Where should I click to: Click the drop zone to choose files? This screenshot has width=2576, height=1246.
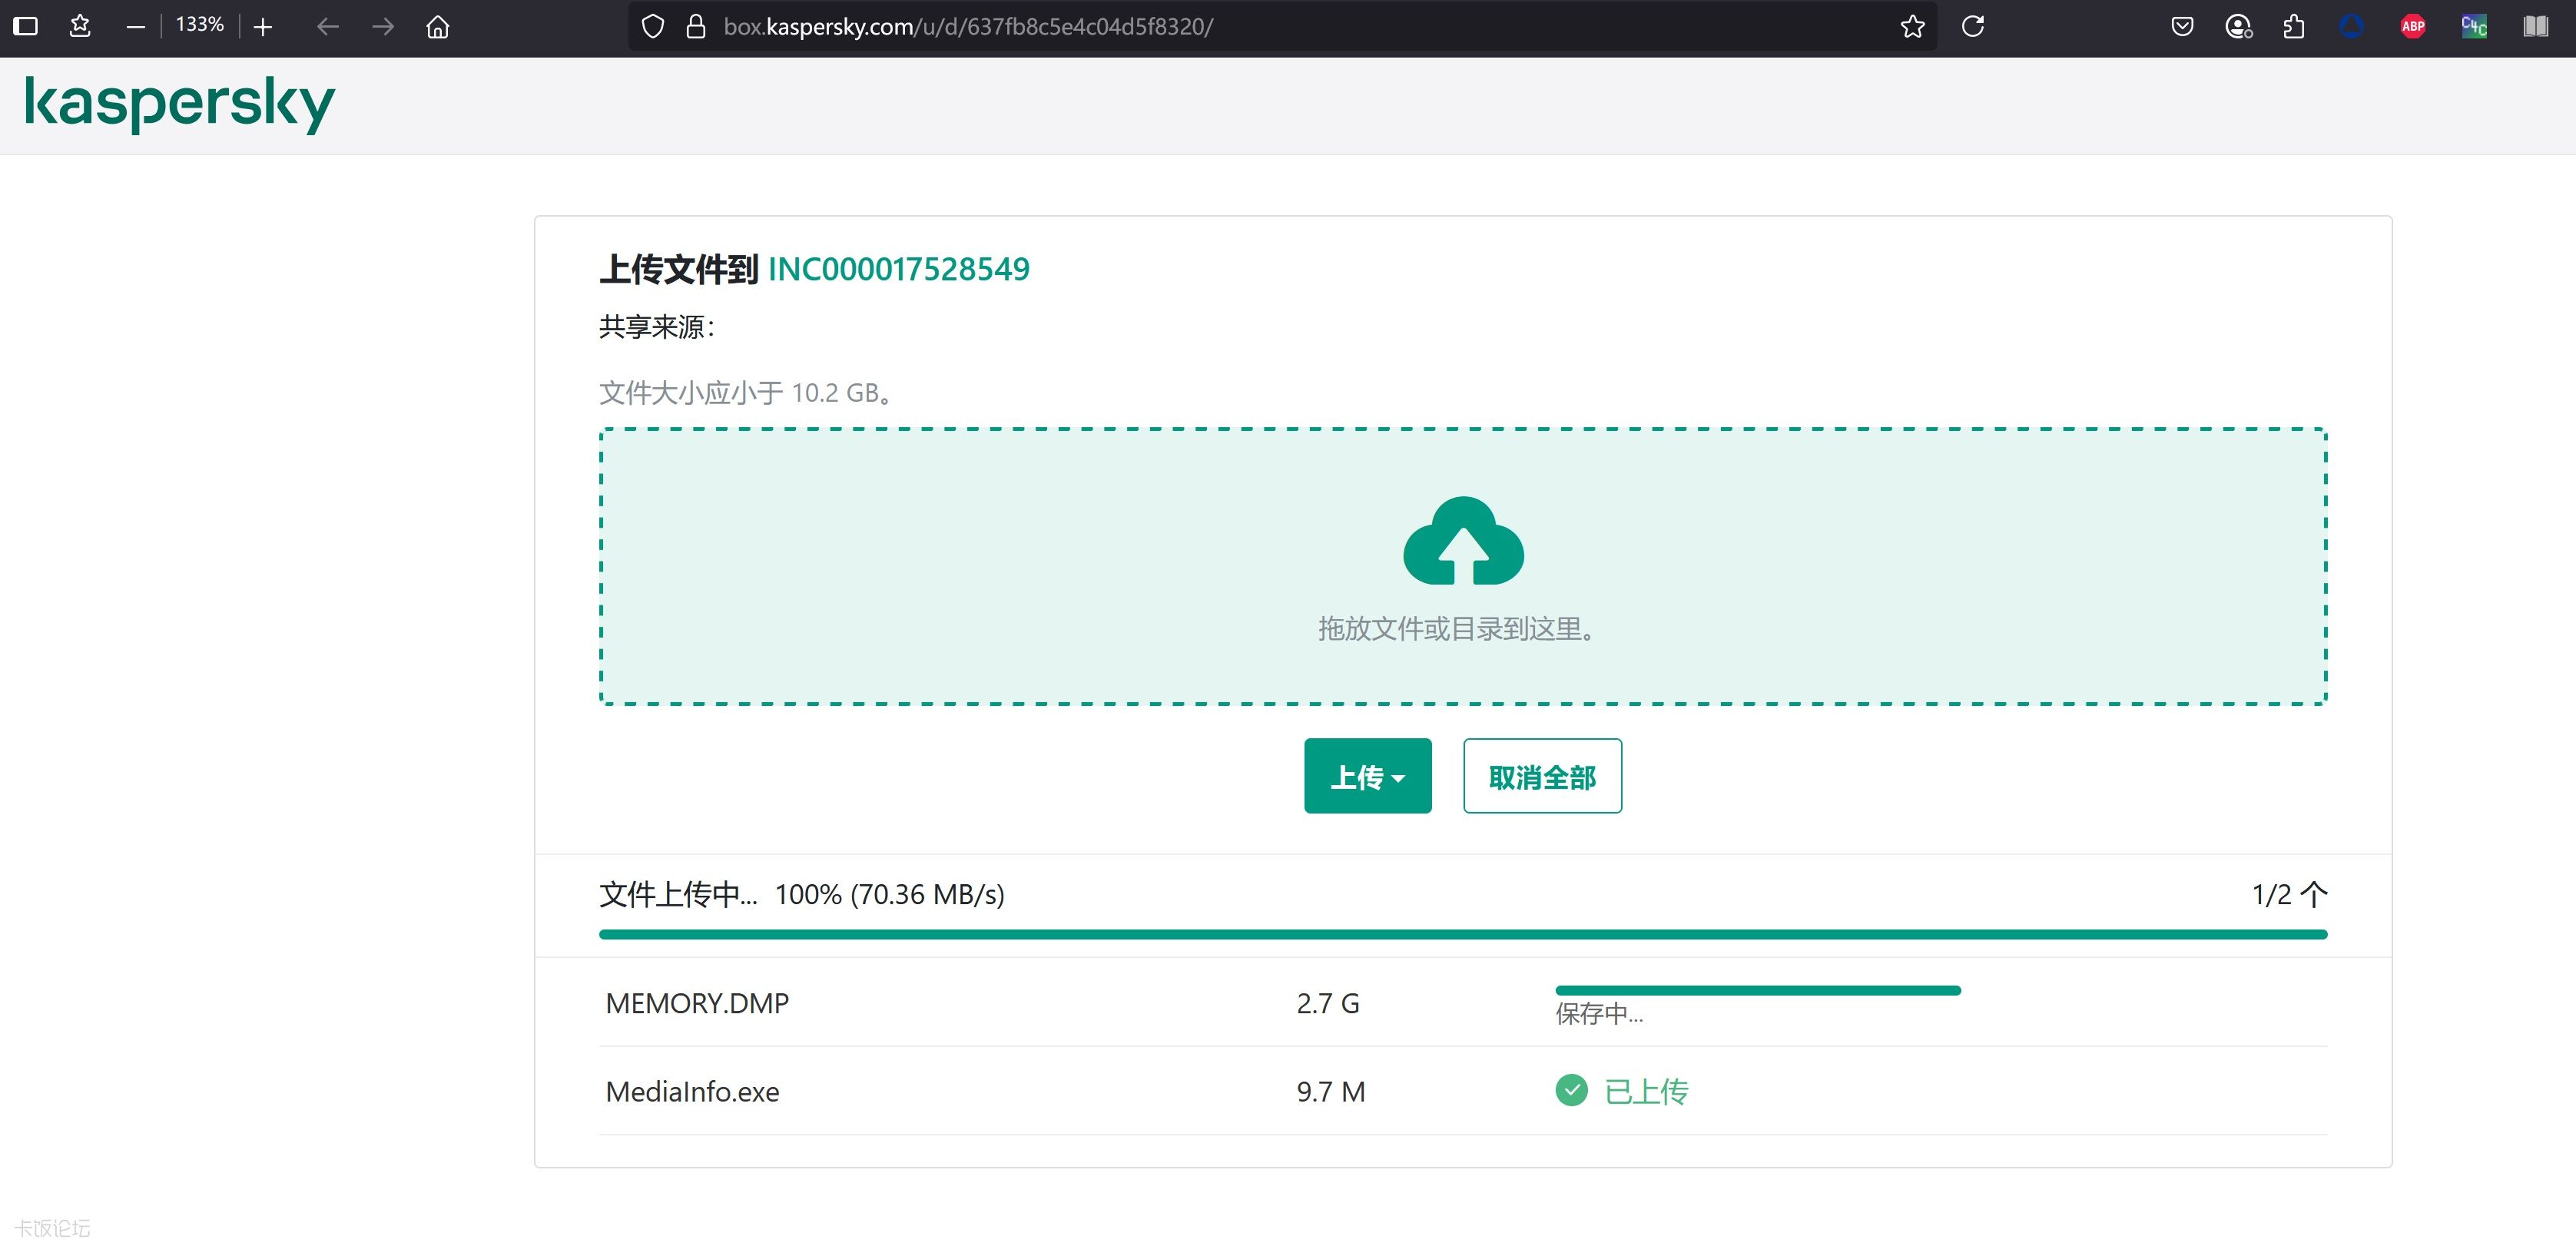click(x=1463, y=567)
